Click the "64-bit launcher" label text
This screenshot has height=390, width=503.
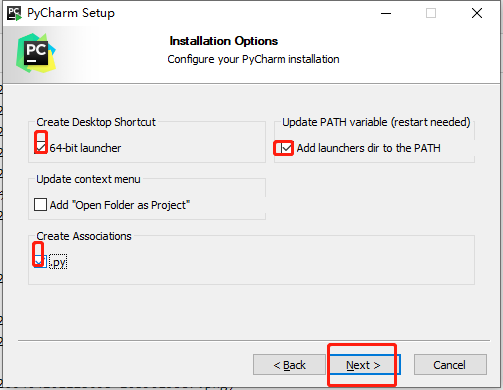[85, 148]
